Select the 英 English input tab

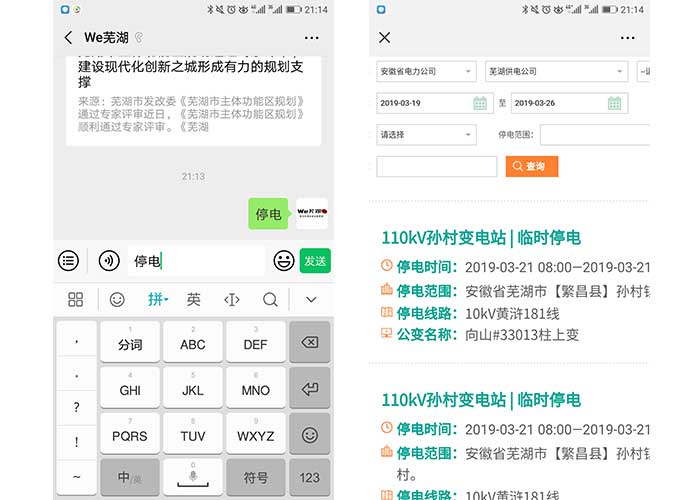(x=194, y=299)
